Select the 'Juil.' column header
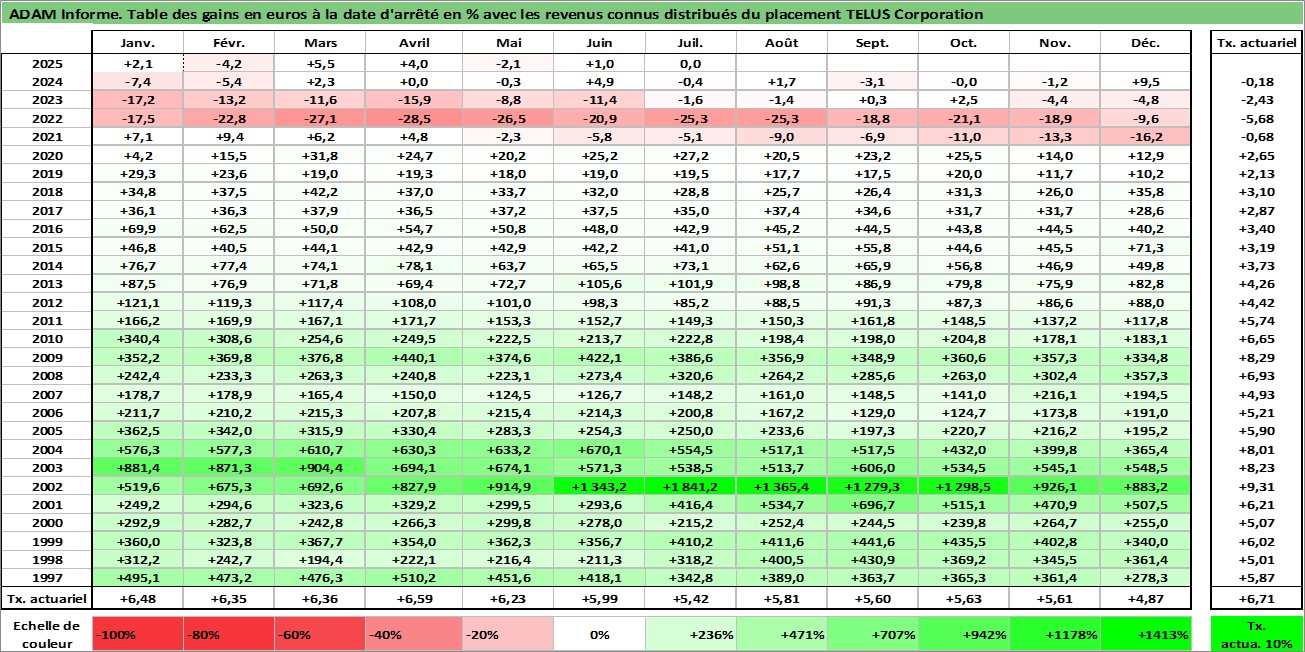Image resolution: width=1305 pixels, height=652 pixels. (691, 44)
